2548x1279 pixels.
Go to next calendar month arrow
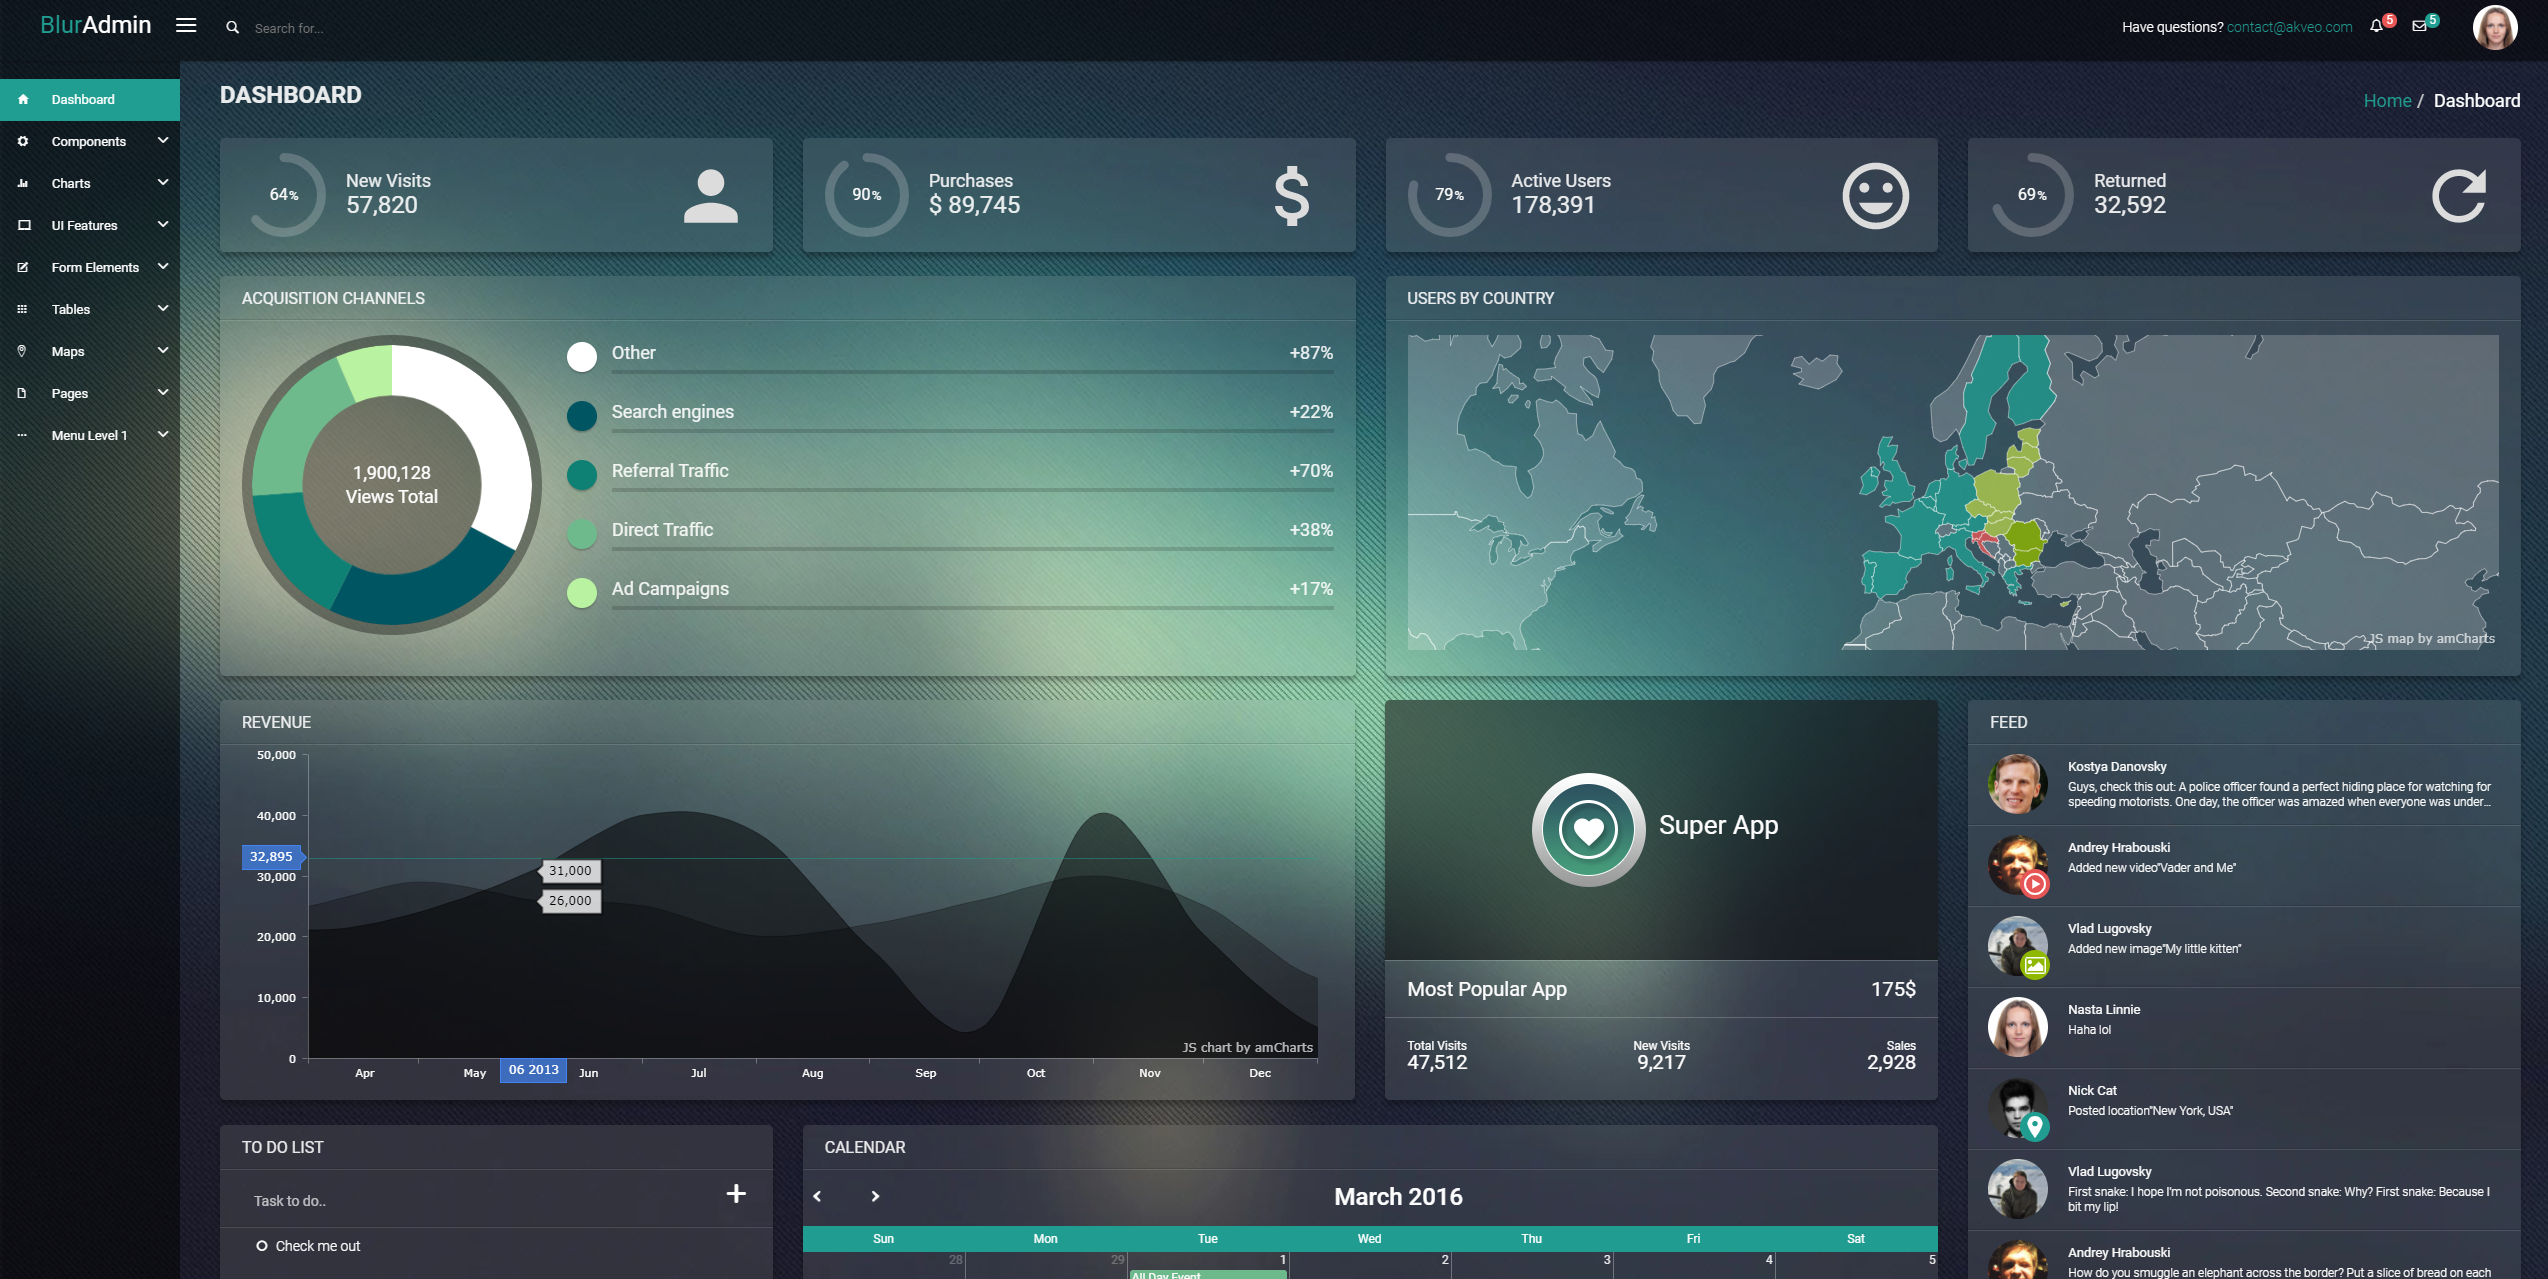875,1196
